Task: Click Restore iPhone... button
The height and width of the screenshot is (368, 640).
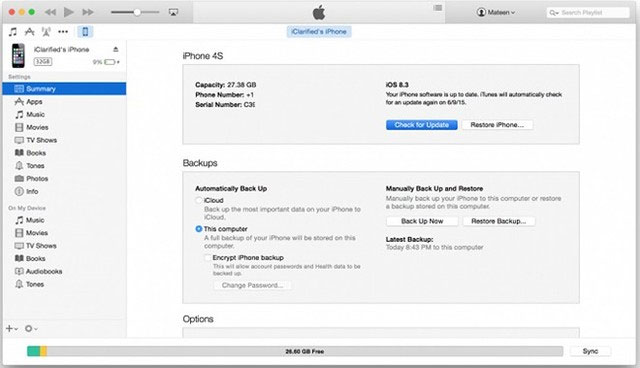Action: pyautogui.click(x=497, y=125)
